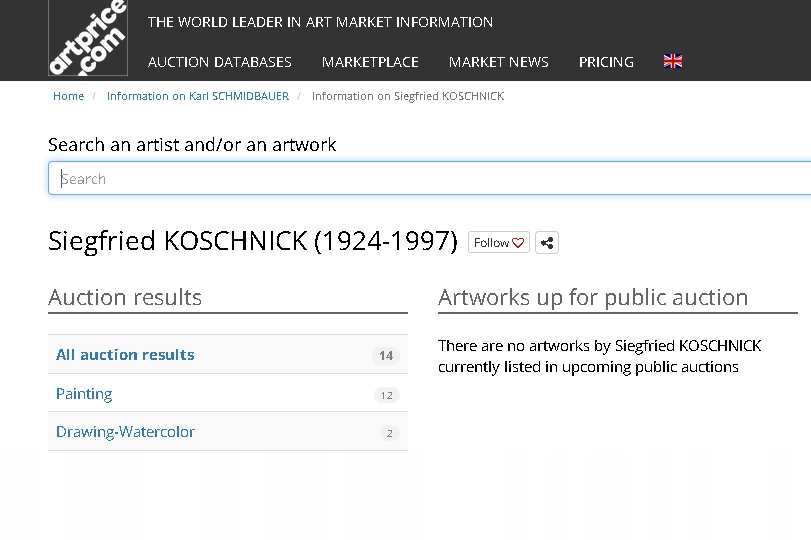Follow artist Siegfried KOSCHNICK
The width and height of the screenshot is (811, 540).
499,243
